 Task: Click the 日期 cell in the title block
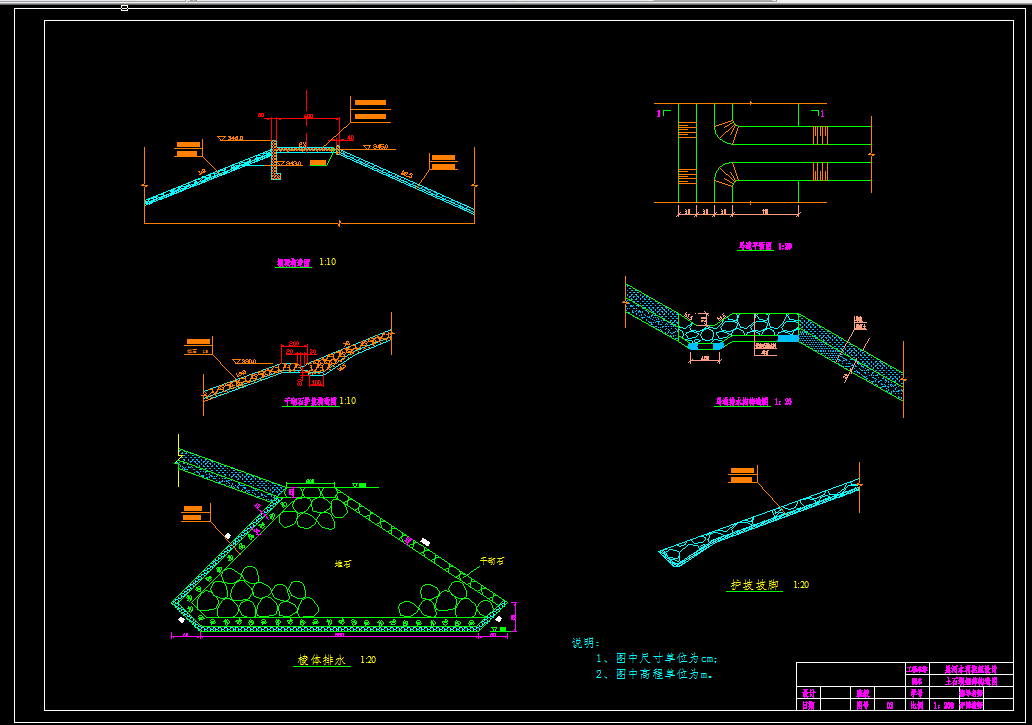(808, 705)
